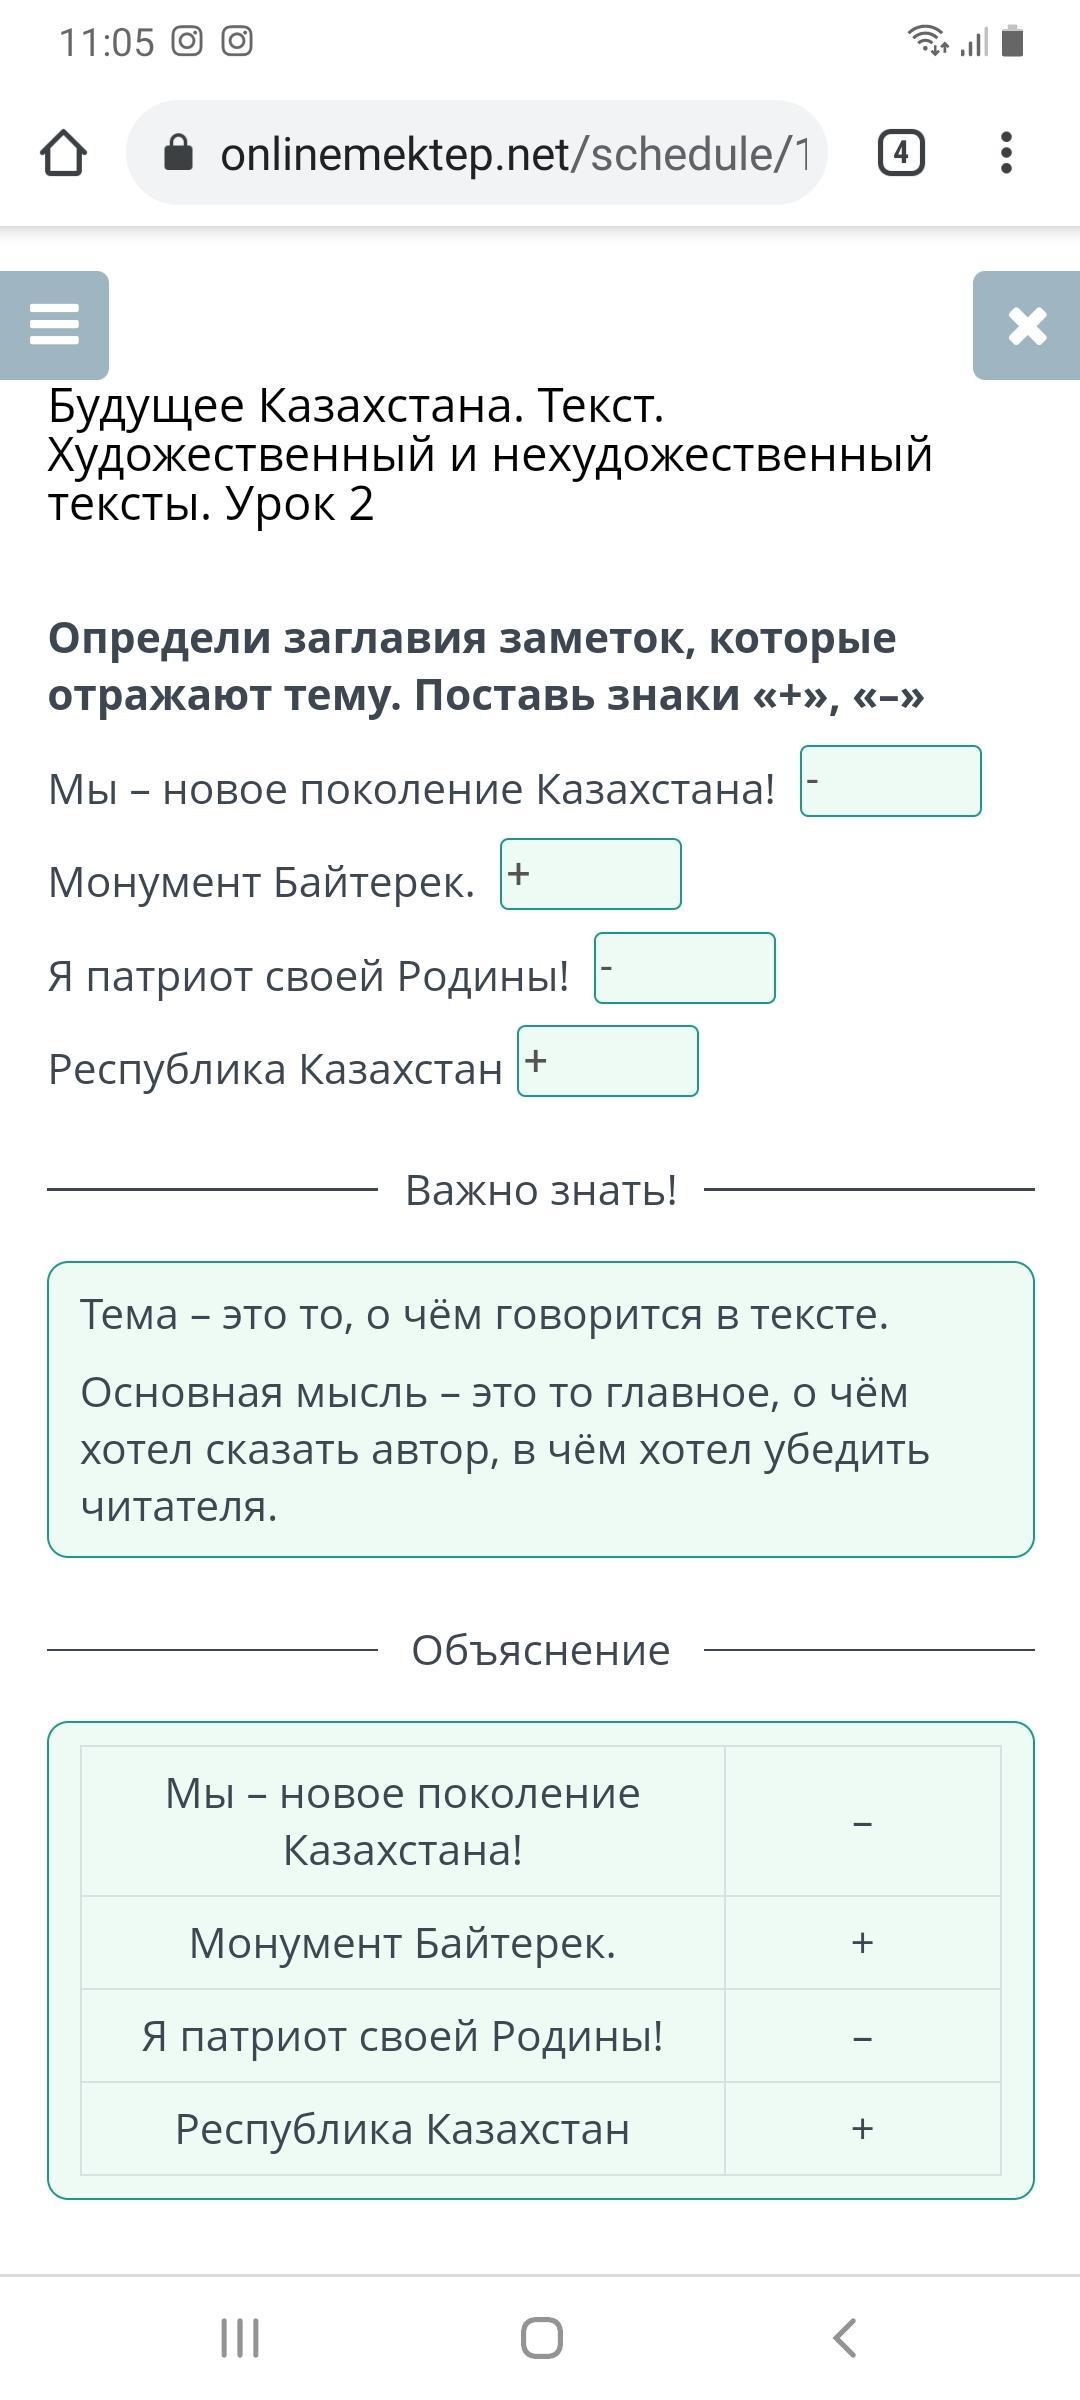Tap the battery status icon

point(1012,42)
